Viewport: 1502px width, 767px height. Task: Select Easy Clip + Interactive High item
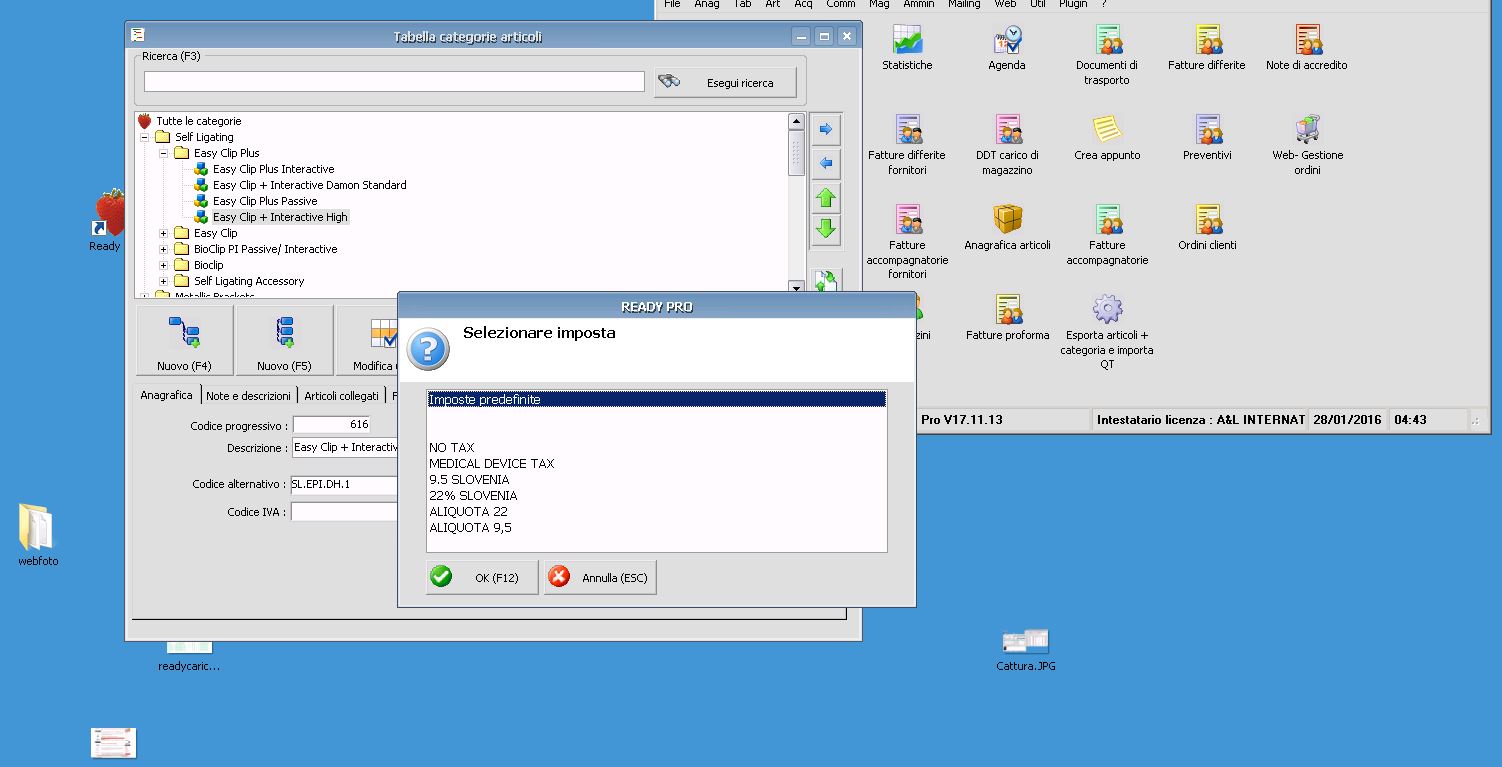click(x=280, y=217)
